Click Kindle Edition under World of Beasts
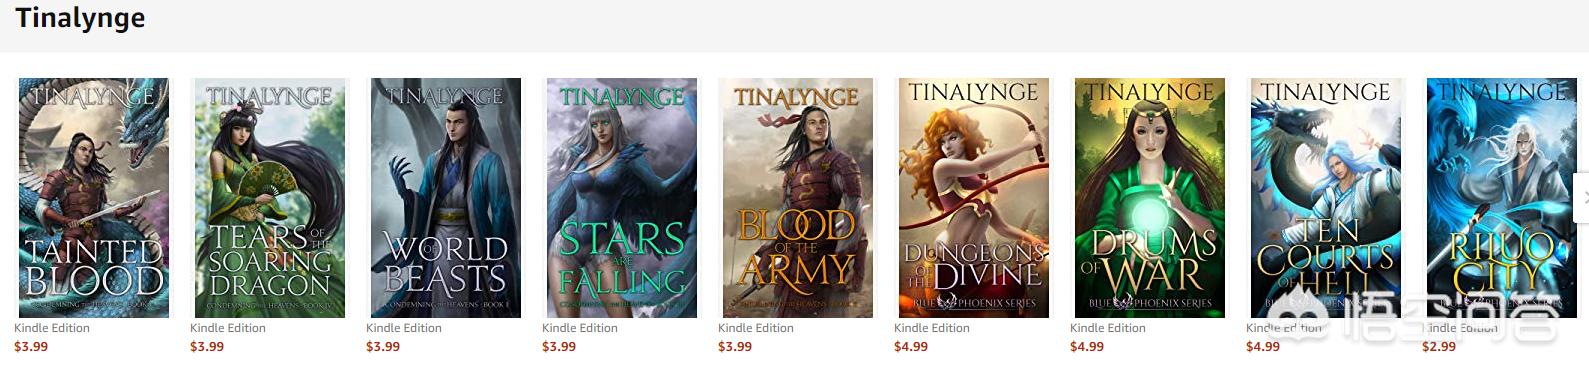The width and height of the screenshot is (1589, 373). pos(404,328)
